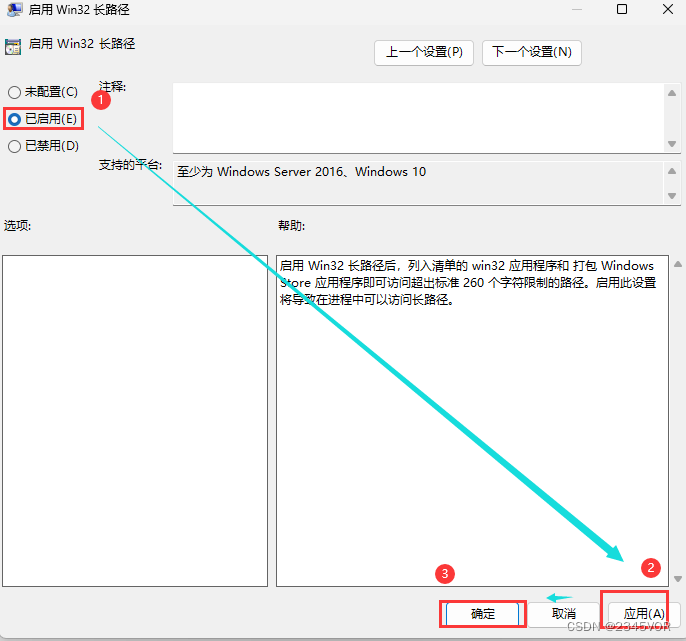The width and height of the screenshot is (686, 641).
Task: Go to 下一个设置(N)
Action: coord(532,53)
